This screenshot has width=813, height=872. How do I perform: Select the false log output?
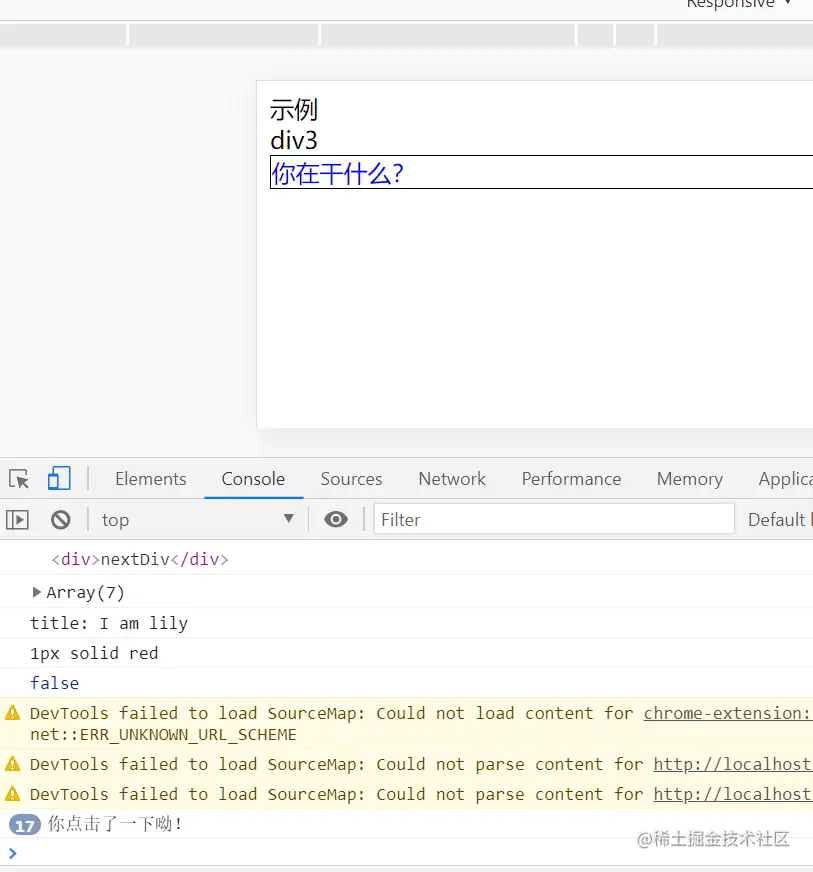click(54, 683)
